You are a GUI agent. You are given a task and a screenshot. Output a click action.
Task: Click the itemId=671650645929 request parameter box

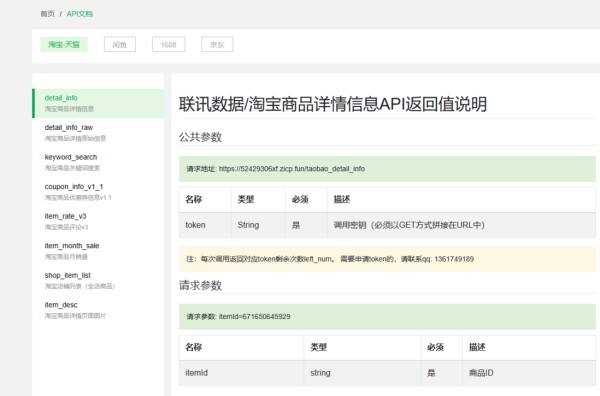point(387,317)
